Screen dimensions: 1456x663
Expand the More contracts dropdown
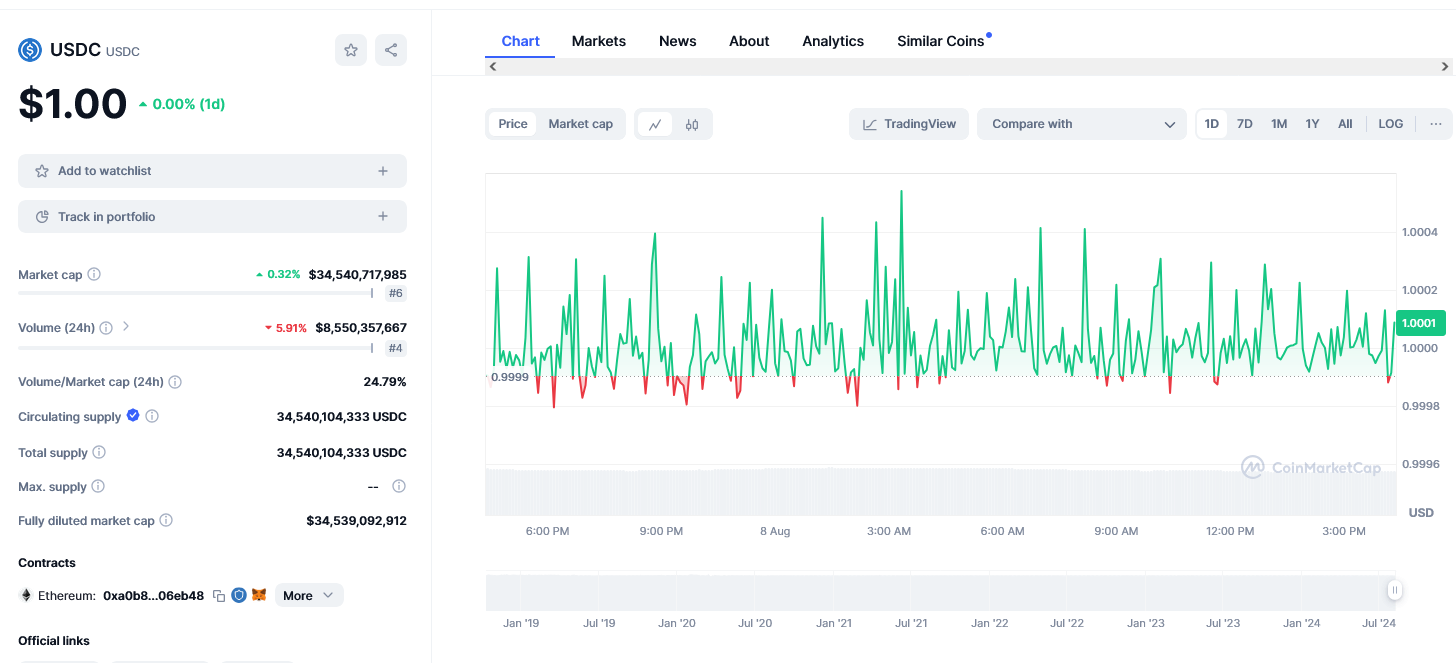click(309, 595)
